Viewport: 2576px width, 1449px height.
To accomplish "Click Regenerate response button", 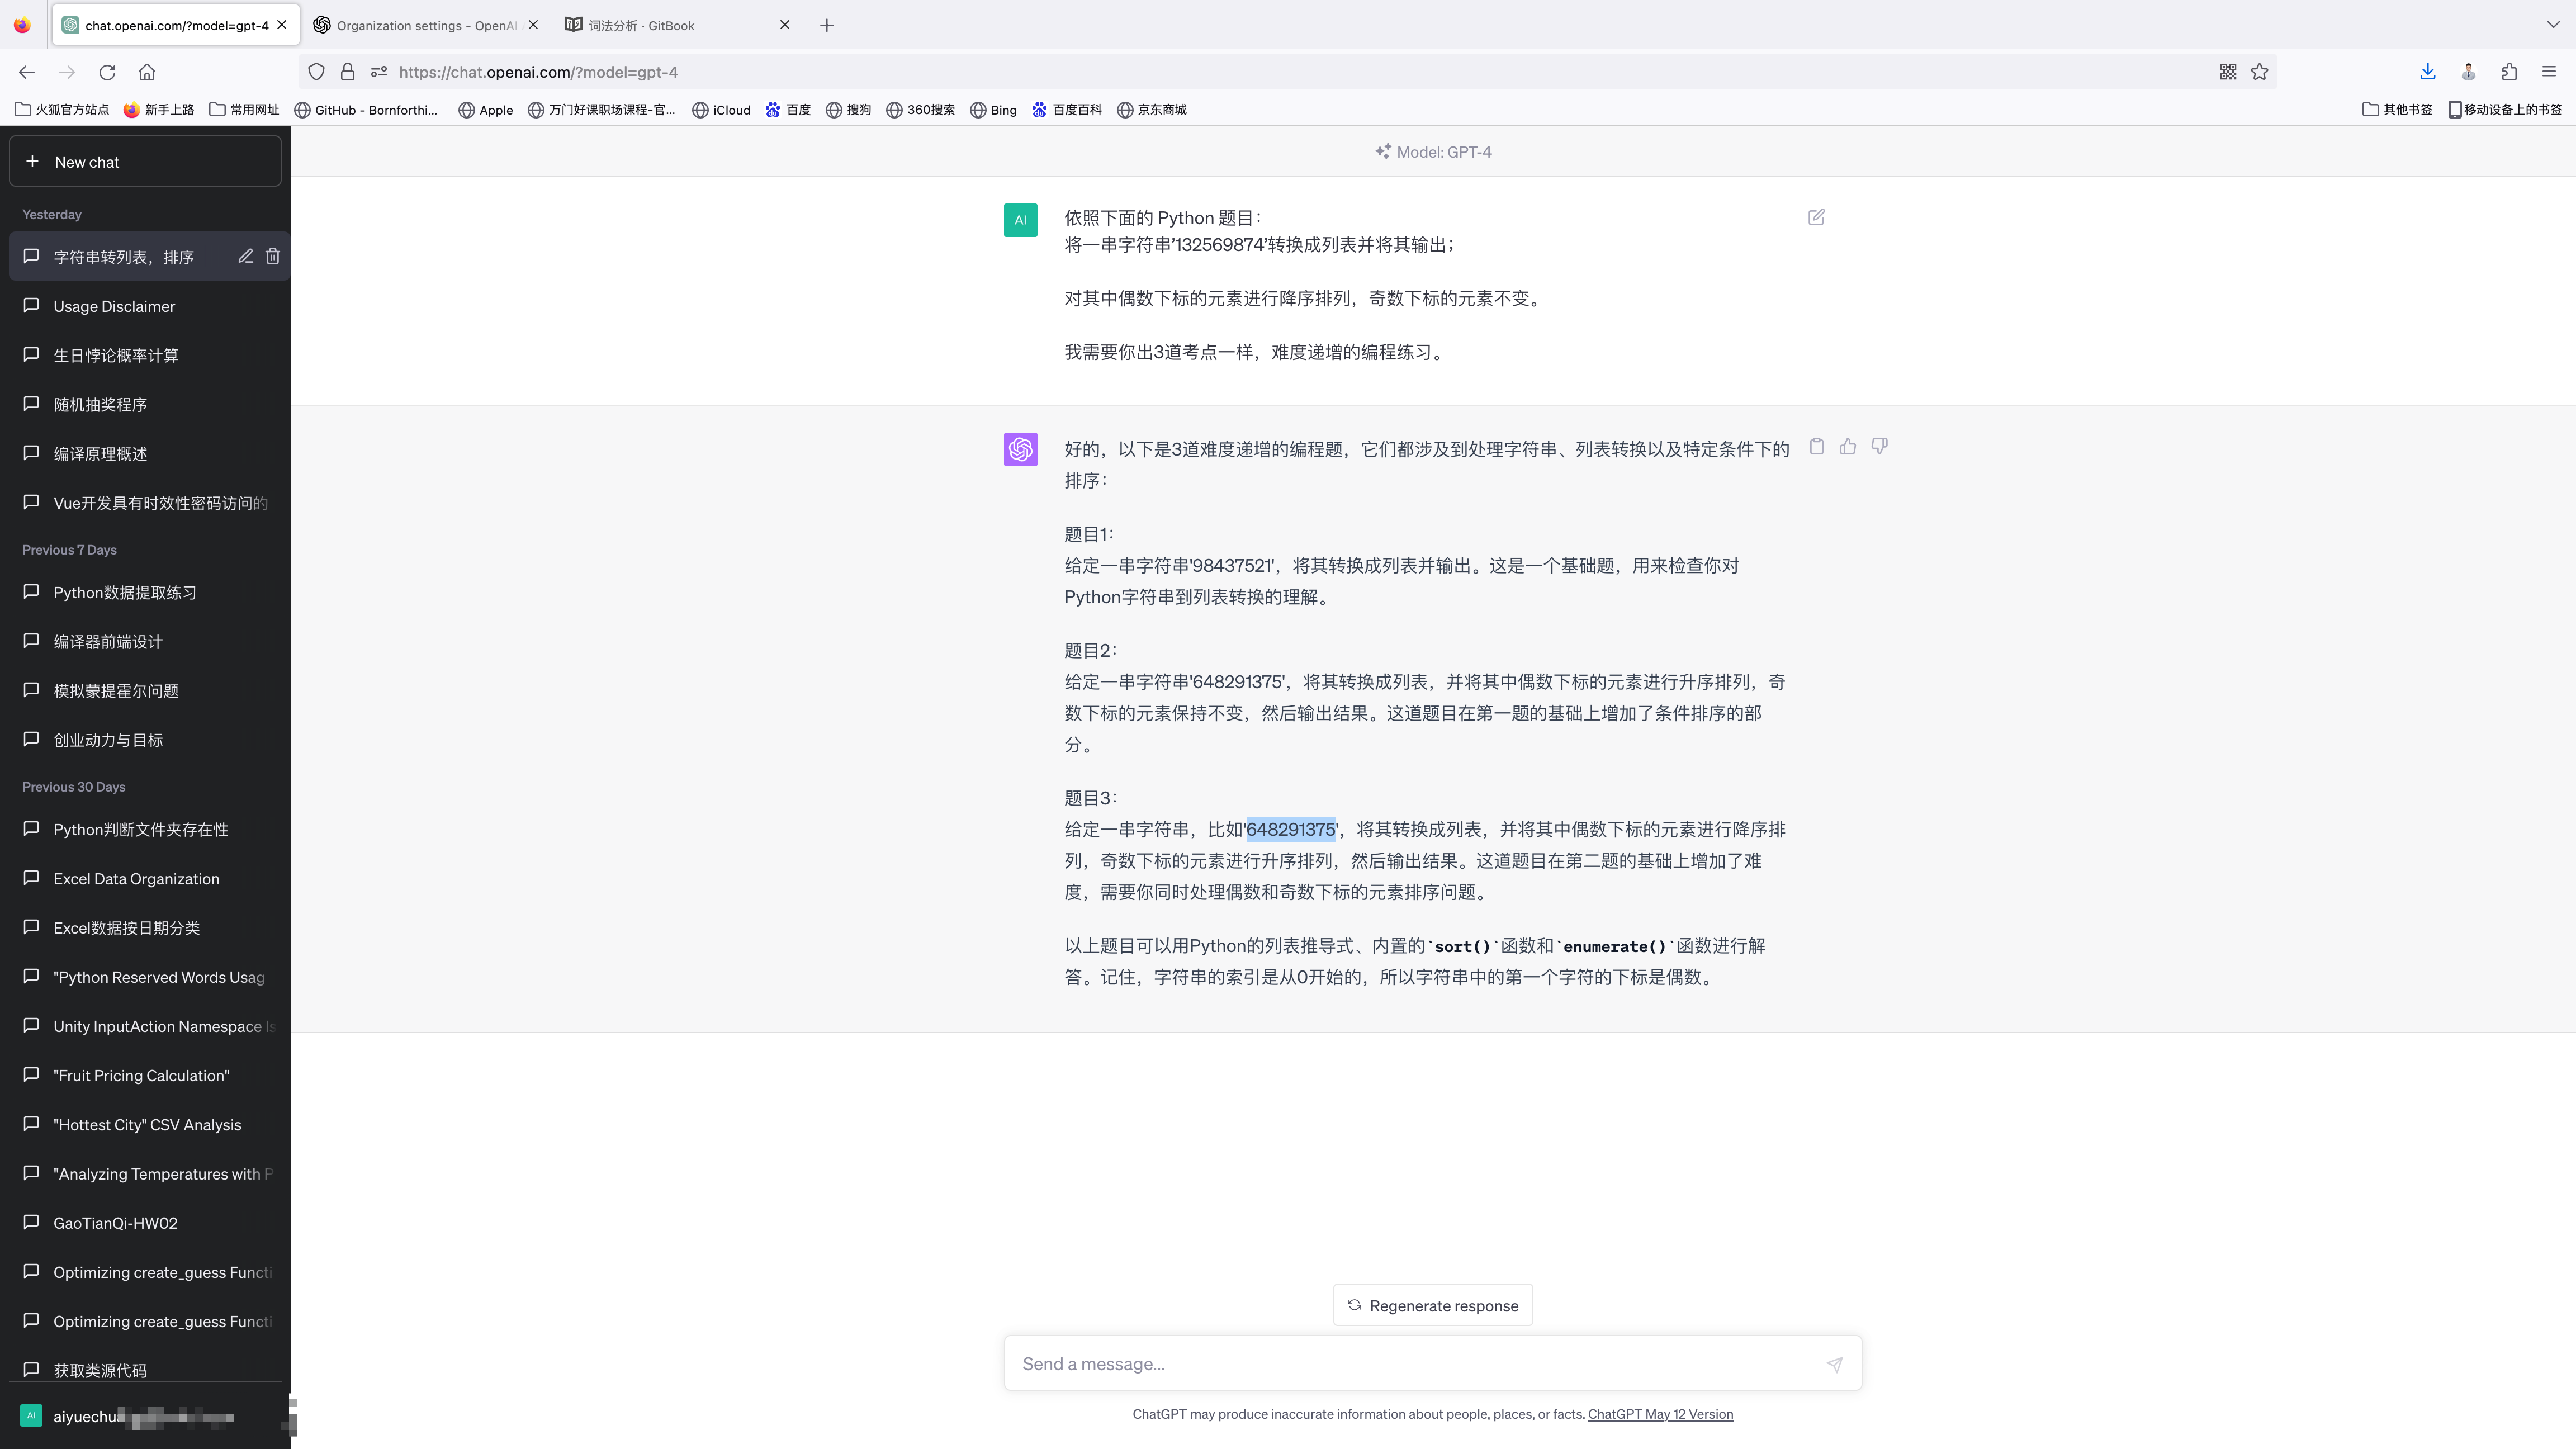I will tap(1432, 1305).
